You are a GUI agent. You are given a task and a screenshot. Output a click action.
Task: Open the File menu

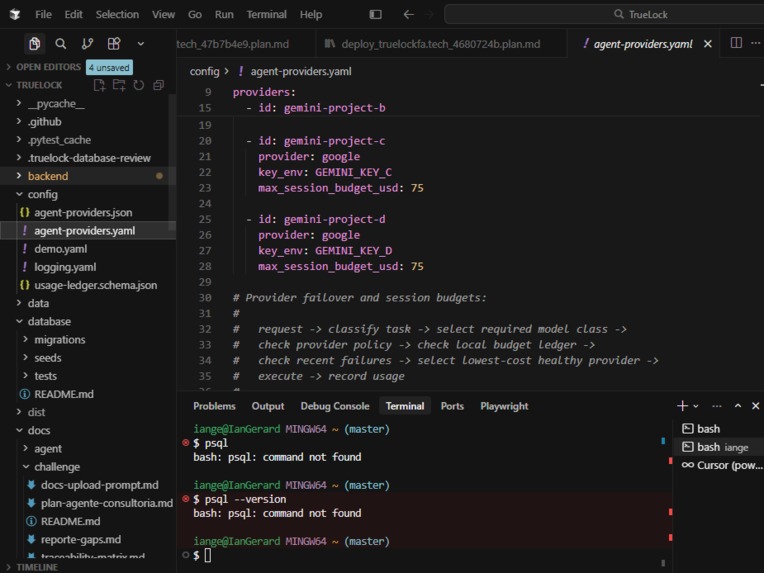click(x=43, y=15)
